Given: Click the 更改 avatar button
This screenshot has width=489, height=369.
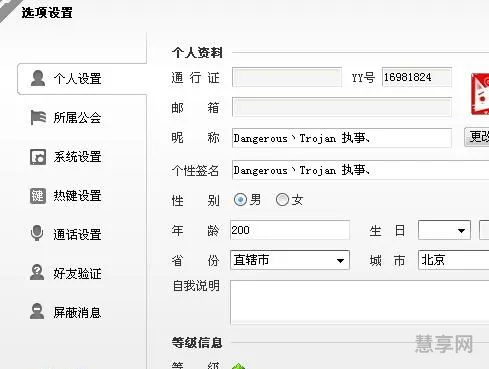Looking at the screenshot, I should [x=477, y=137].
